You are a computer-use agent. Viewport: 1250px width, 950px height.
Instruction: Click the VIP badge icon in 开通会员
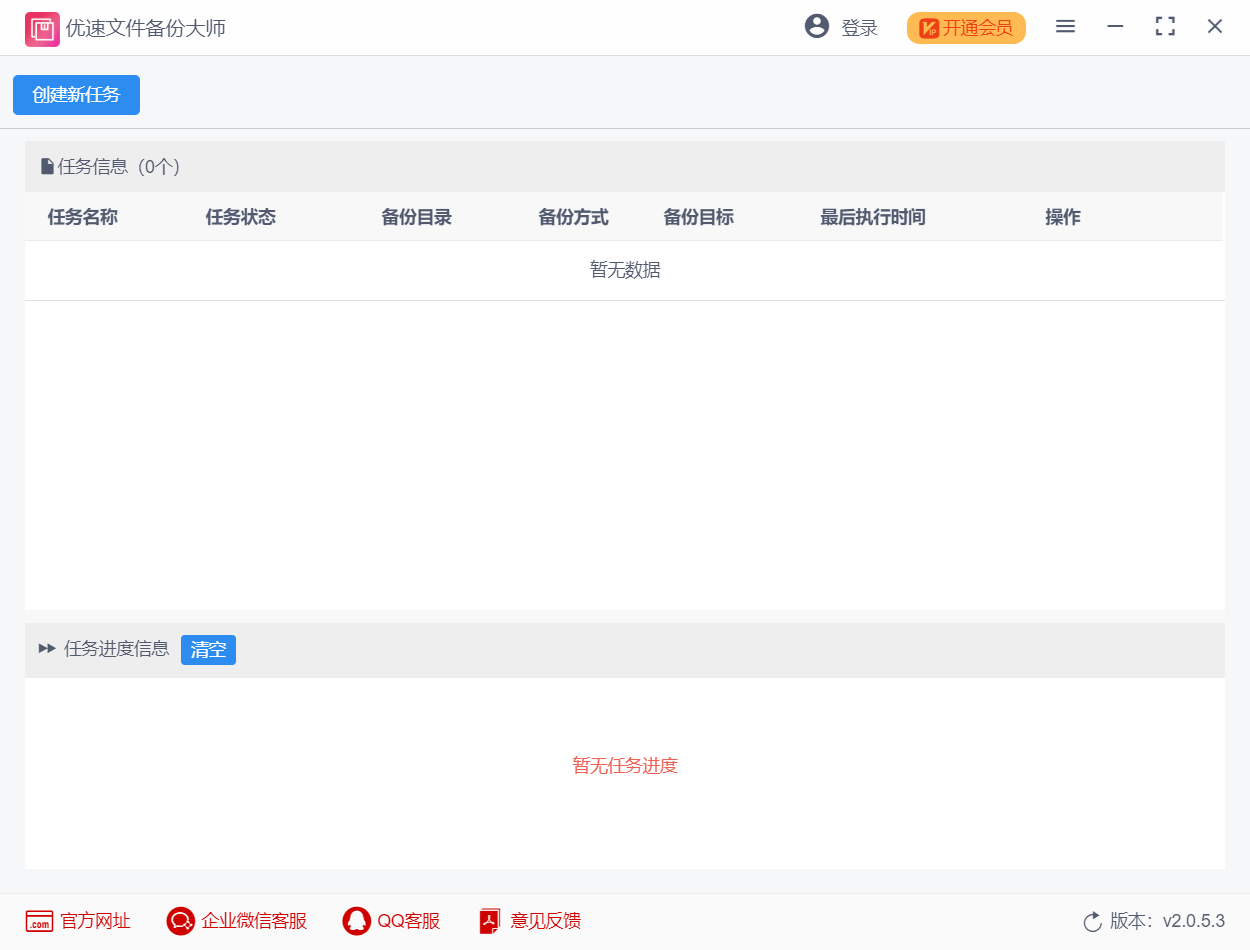tap(929, 28)
